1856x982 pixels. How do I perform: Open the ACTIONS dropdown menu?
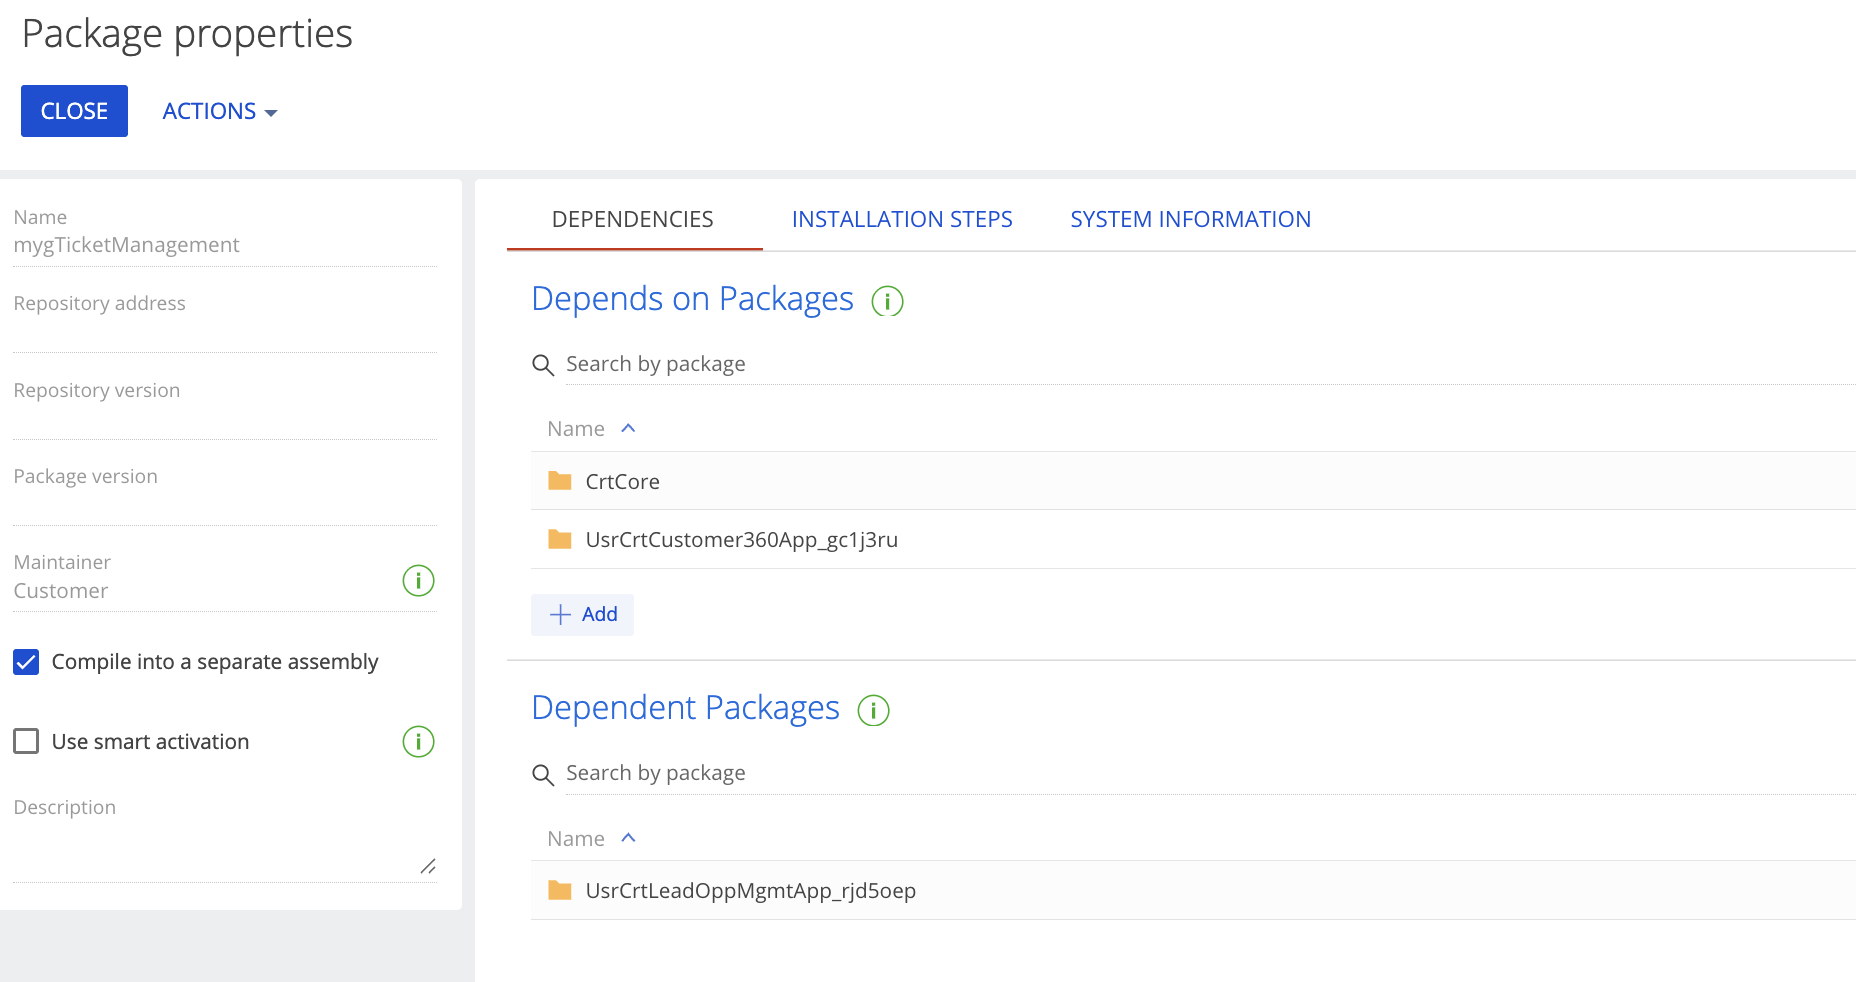[x=219, y=111]
